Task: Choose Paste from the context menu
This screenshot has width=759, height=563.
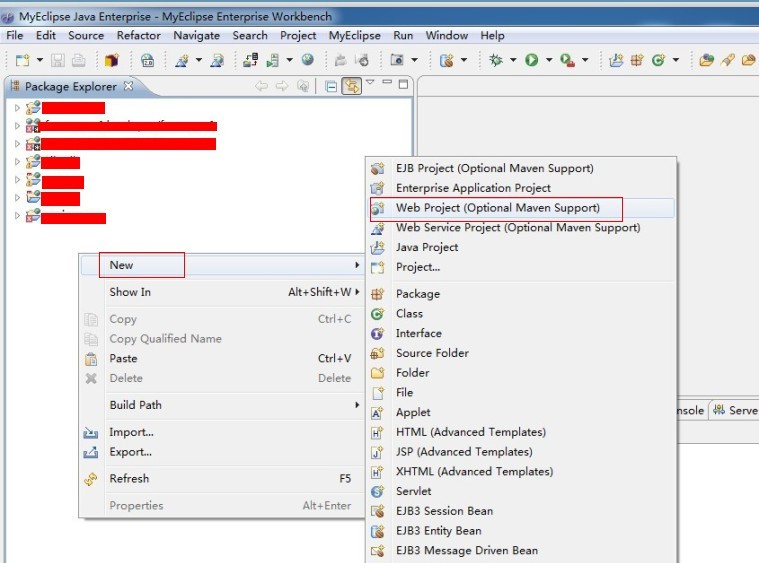Action: [222, 358]
